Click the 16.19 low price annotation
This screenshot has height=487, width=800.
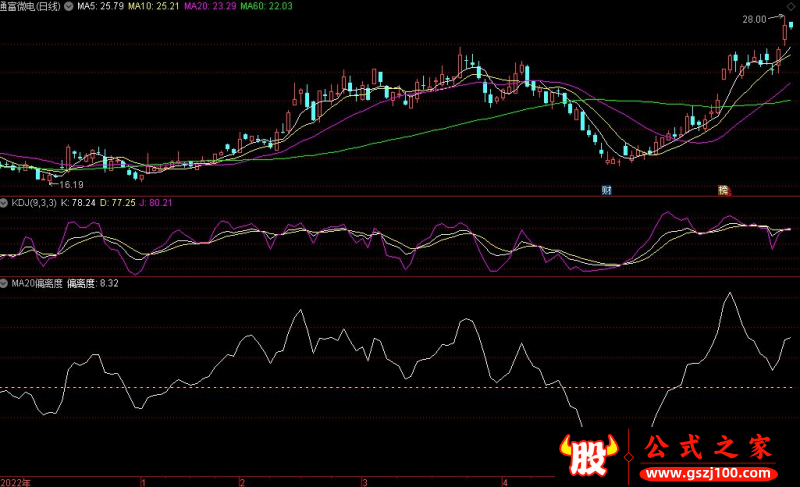point(70,185)
